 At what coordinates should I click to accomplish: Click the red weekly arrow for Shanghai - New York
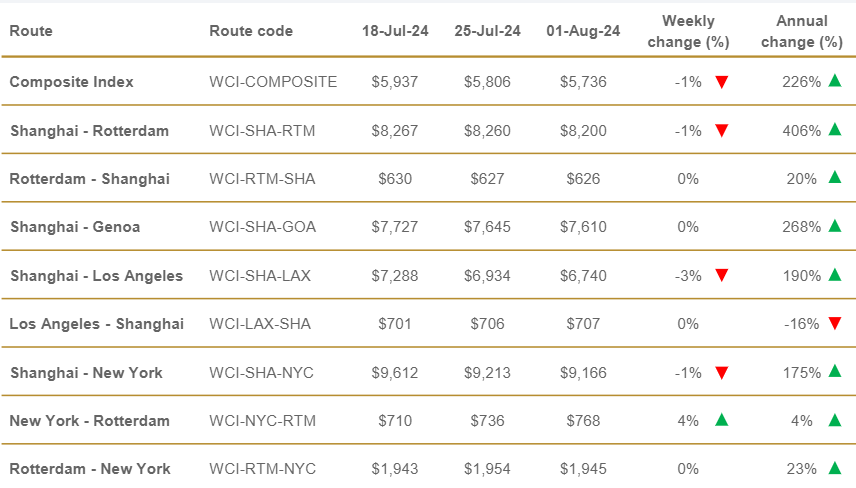(x=721, y=372)
